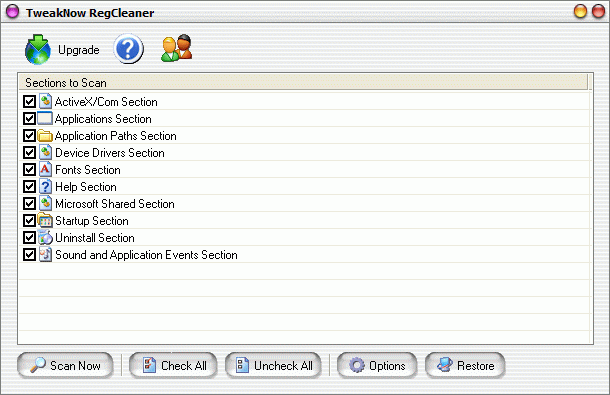Toggle the Application Paths Section checkbox

pyautogui.click(x=29, y=135)
